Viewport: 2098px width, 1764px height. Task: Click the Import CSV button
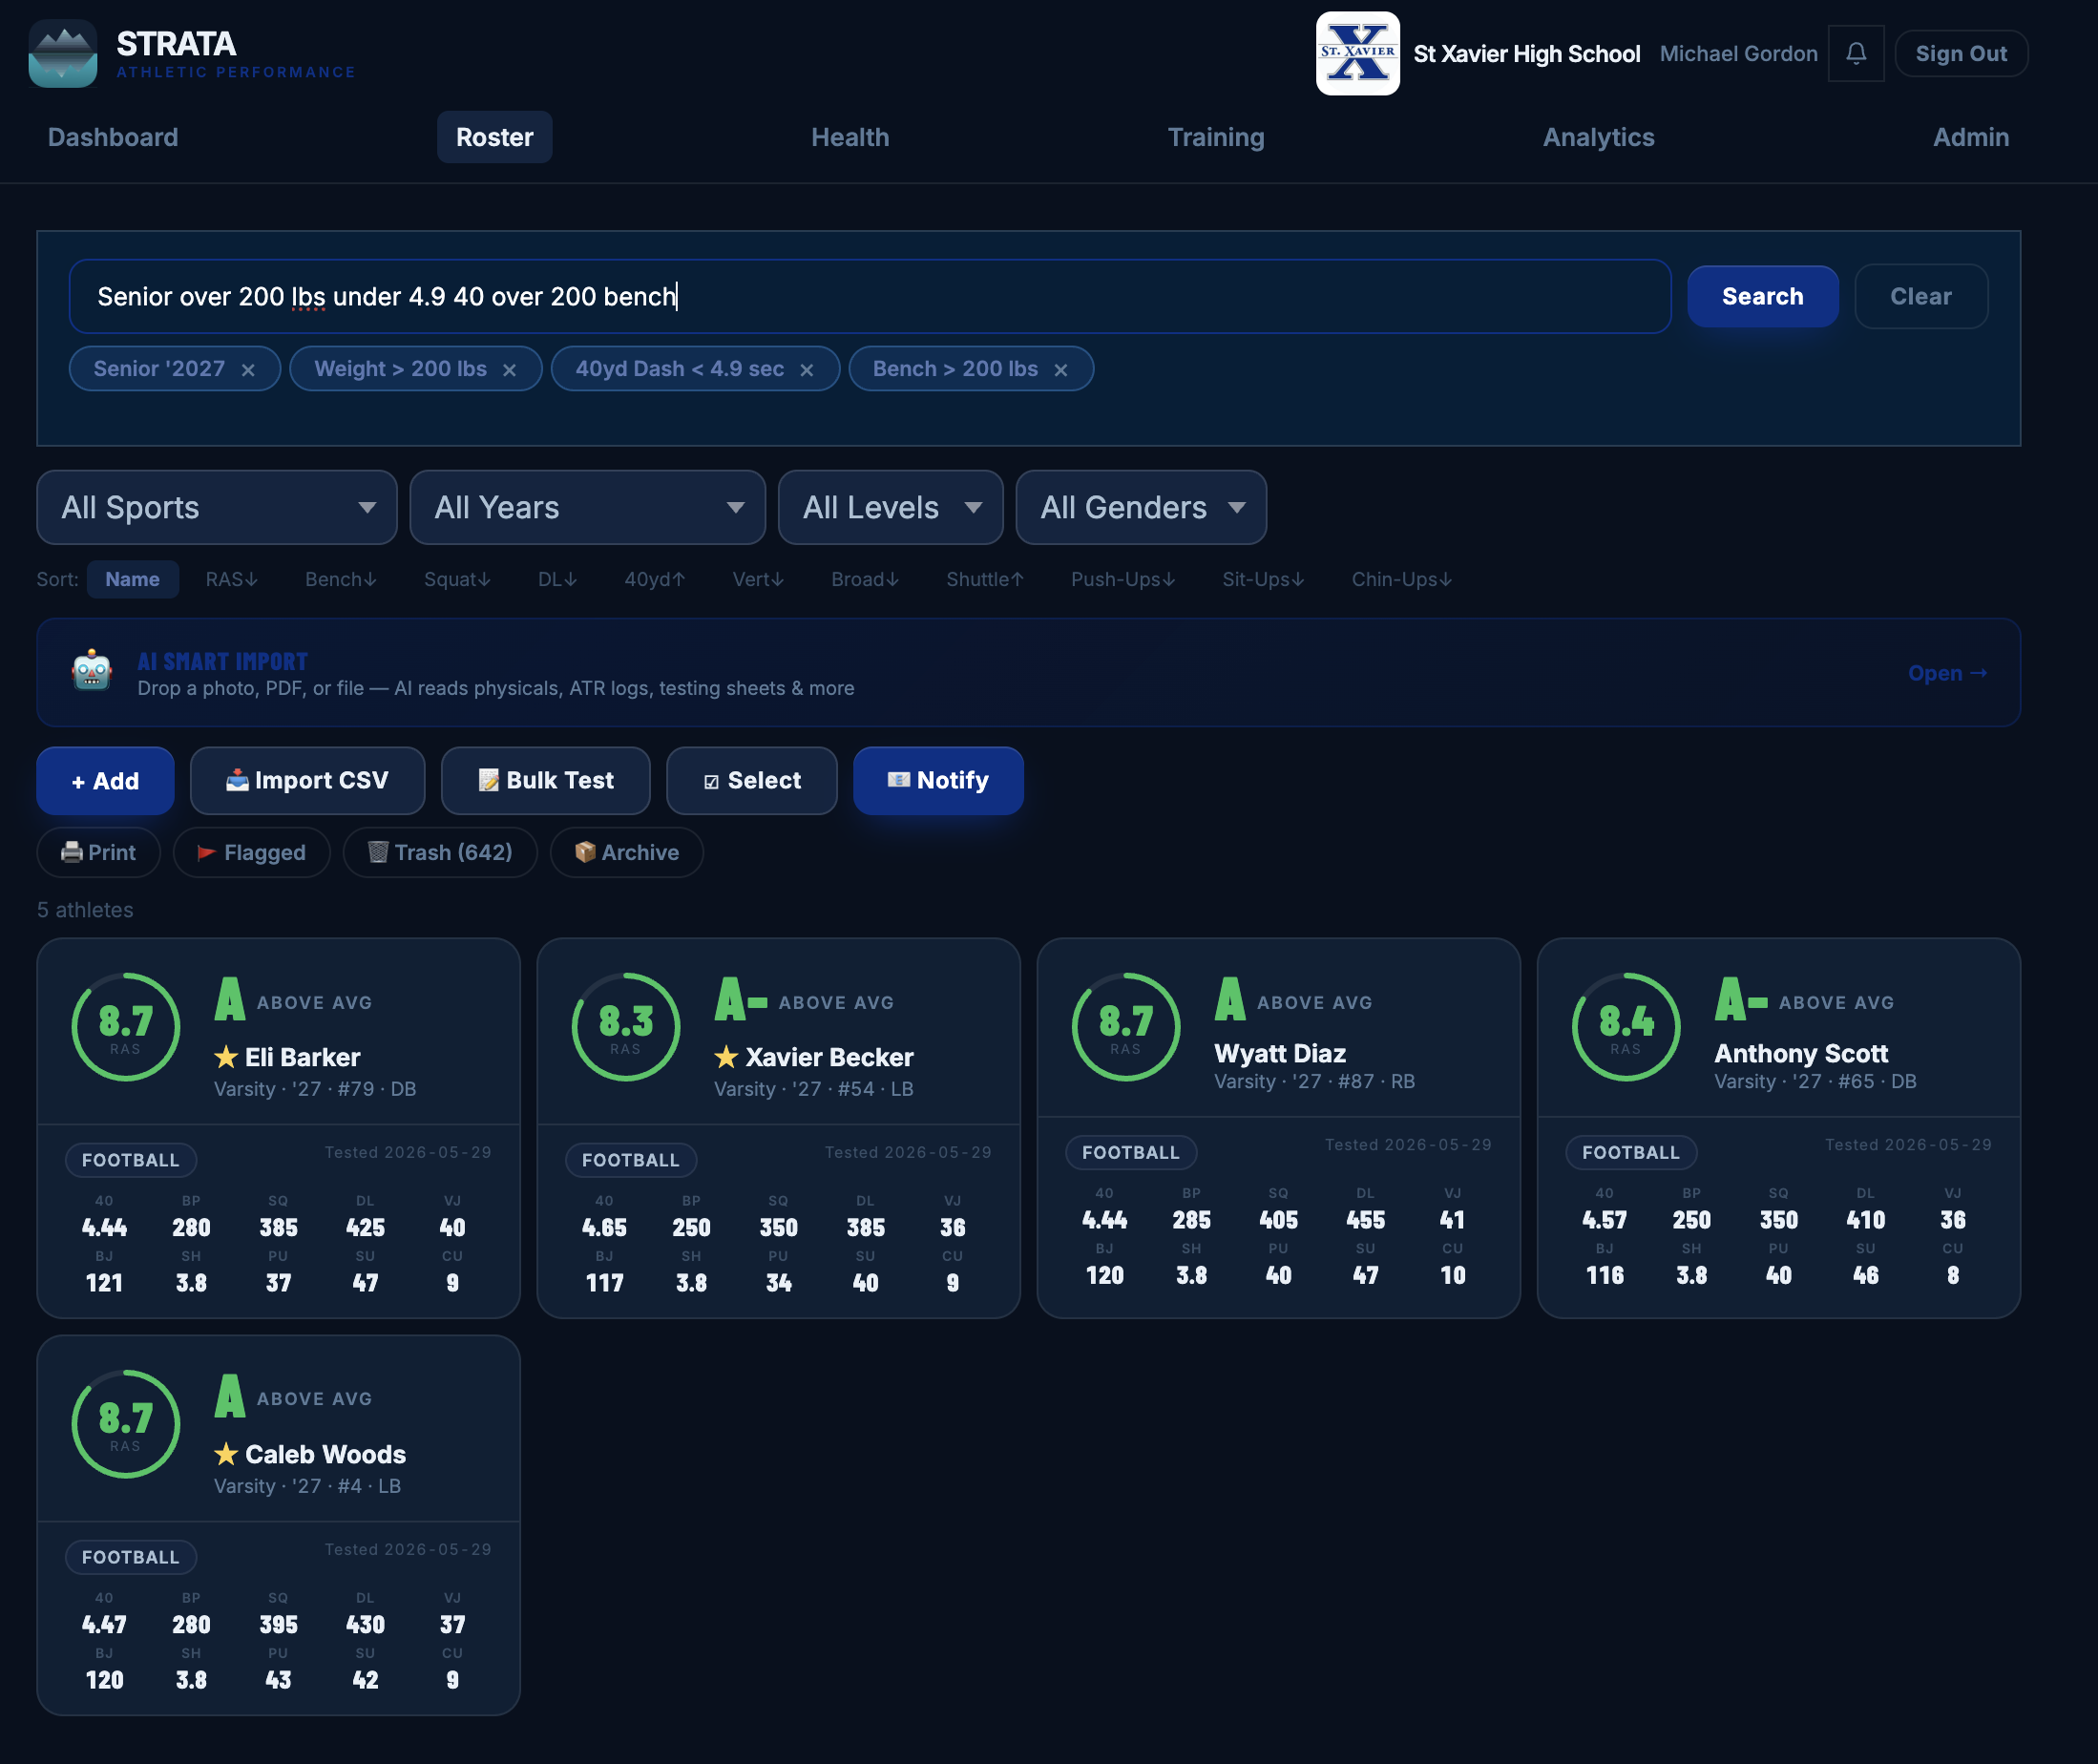coord(307,781)
